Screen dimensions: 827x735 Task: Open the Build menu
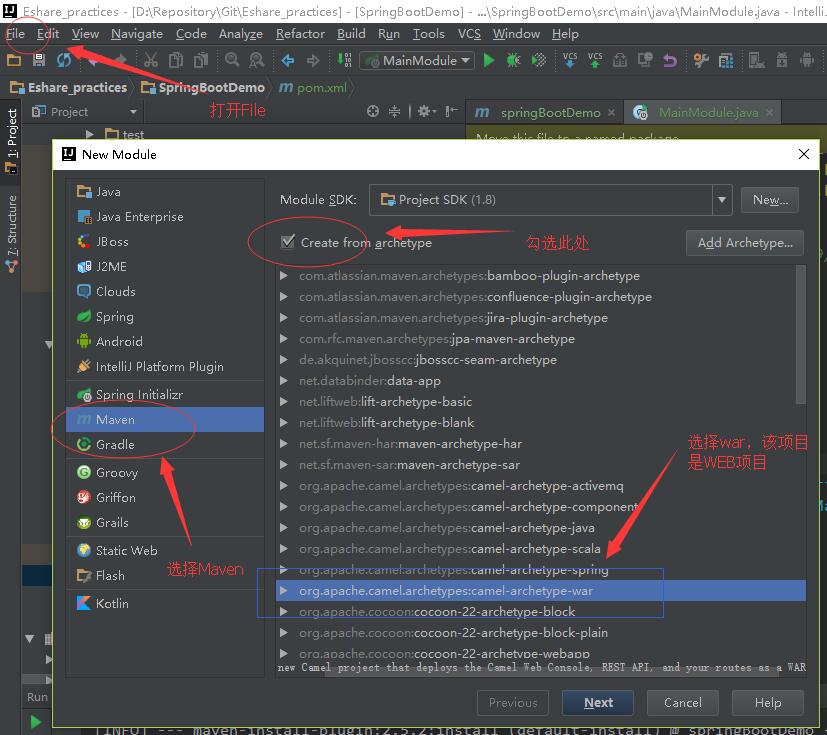351,34
